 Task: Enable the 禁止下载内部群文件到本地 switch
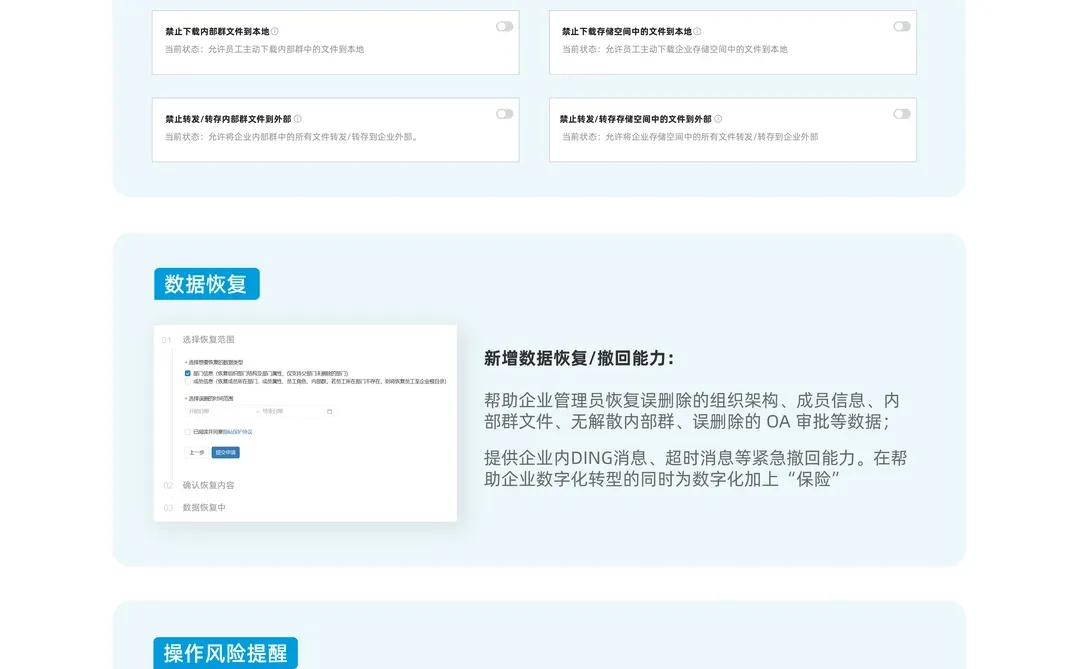[503, 26]
